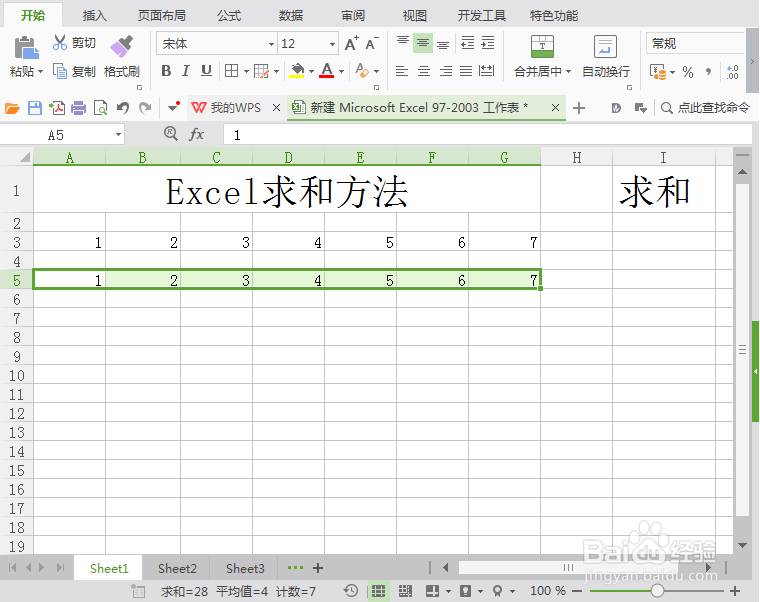Toggle left text alignment
This screenshot has height=602, width=760.
click(402, 71)
